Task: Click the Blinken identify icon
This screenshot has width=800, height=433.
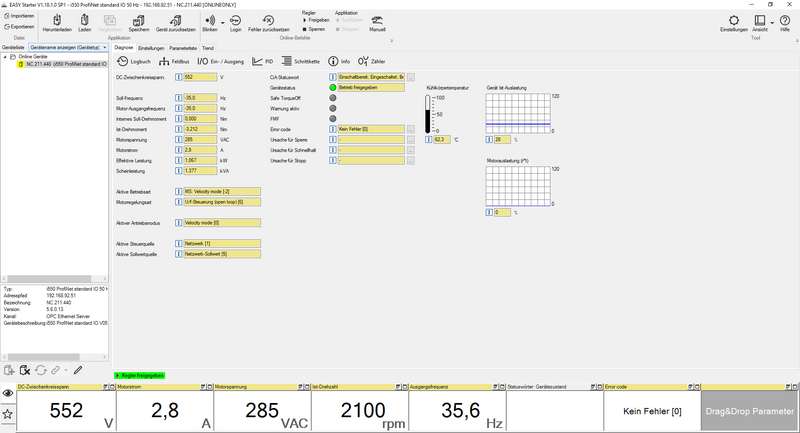Action: click(x=209, y=20)
